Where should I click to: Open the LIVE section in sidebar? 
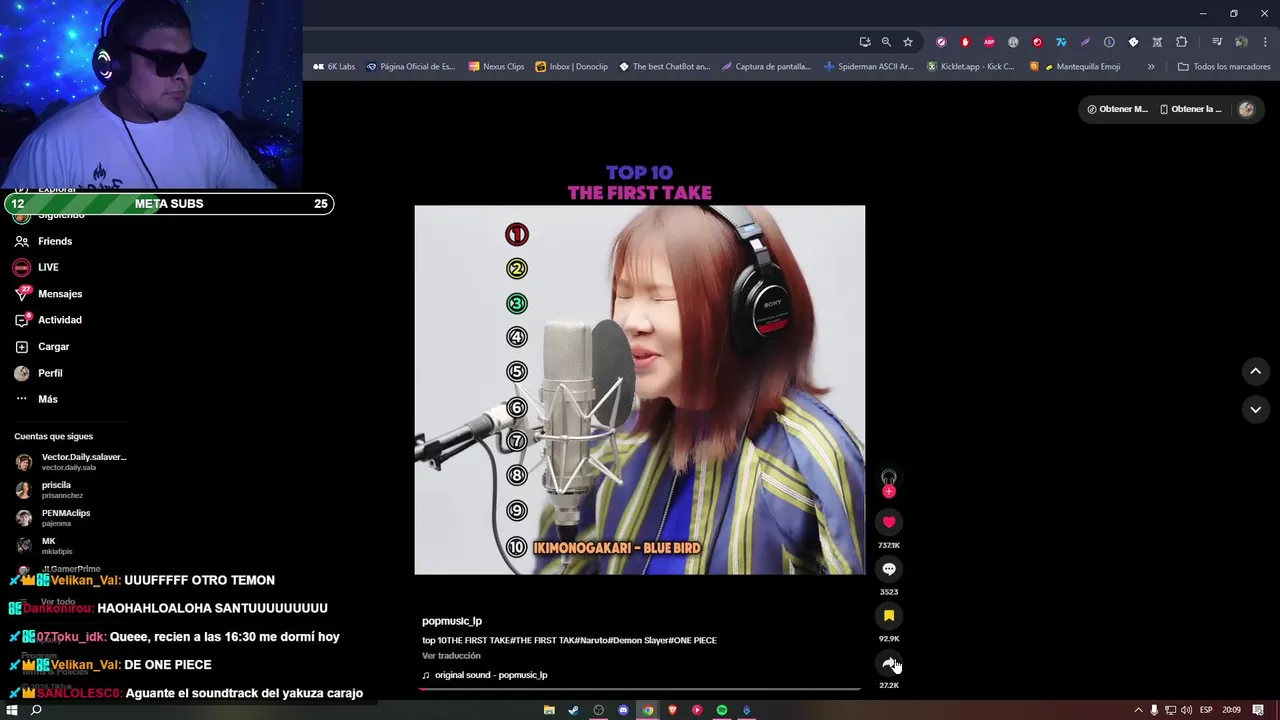[36, 267]
